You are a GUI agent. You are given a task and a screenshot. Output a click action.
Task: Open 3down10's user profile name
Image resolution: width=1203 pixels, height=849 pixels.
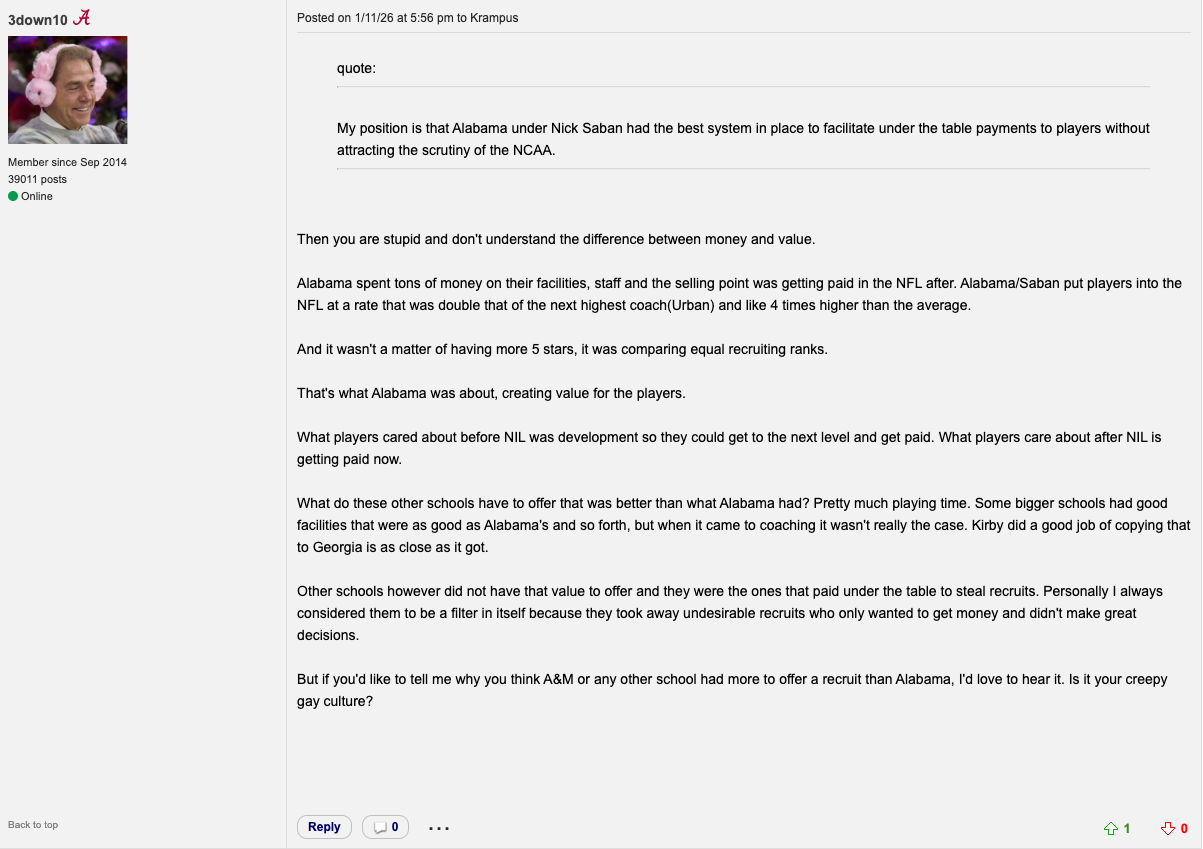point(38,19)
